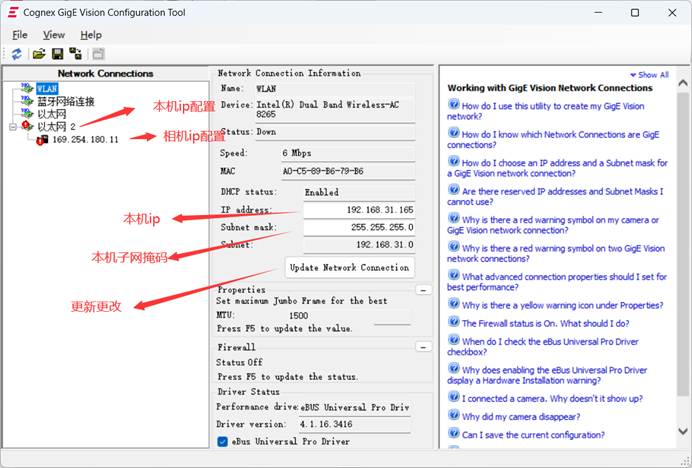
Task: Click help icon for 'camera doesn't show up'
Action: click(454, 397)
